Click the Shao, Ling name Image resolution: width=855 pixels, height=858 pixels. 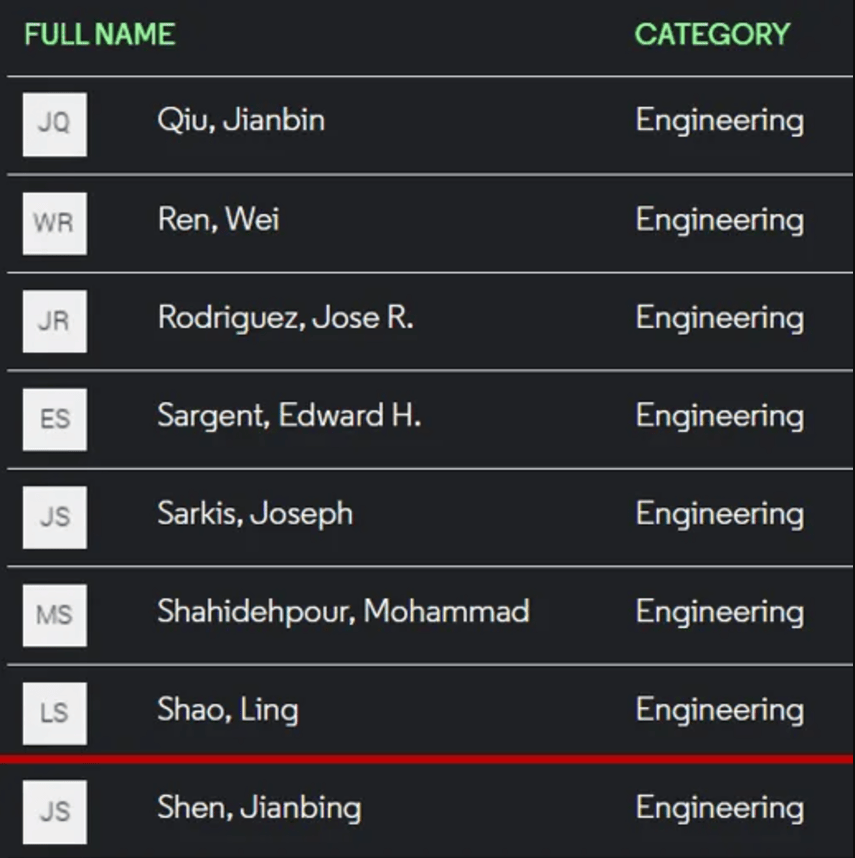227,709
